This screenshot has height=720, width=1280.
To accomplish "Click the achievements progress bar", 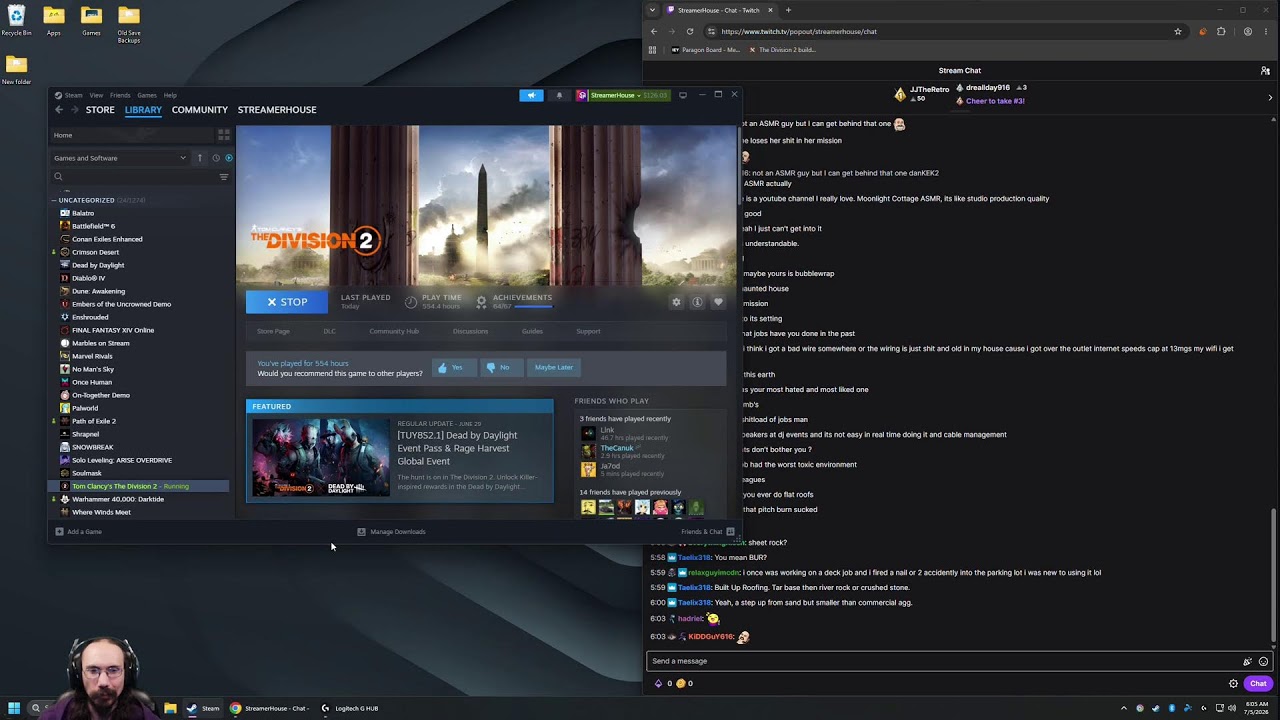I will tap(533, 306).
